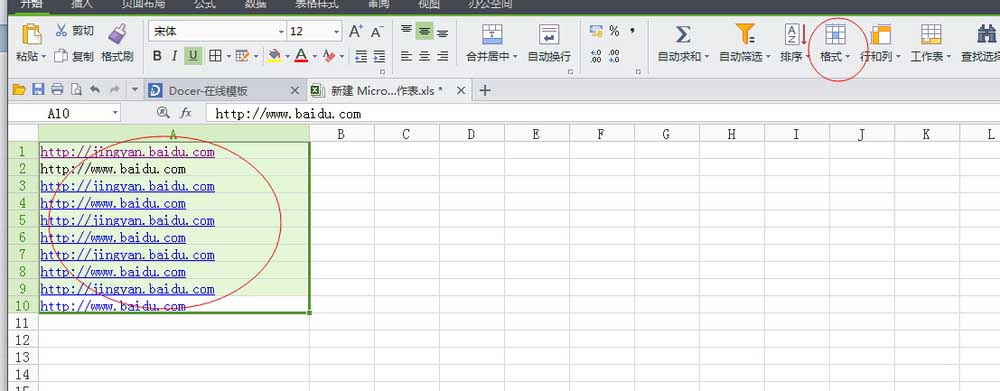Toggle Italic formatting

click(174, 56)
